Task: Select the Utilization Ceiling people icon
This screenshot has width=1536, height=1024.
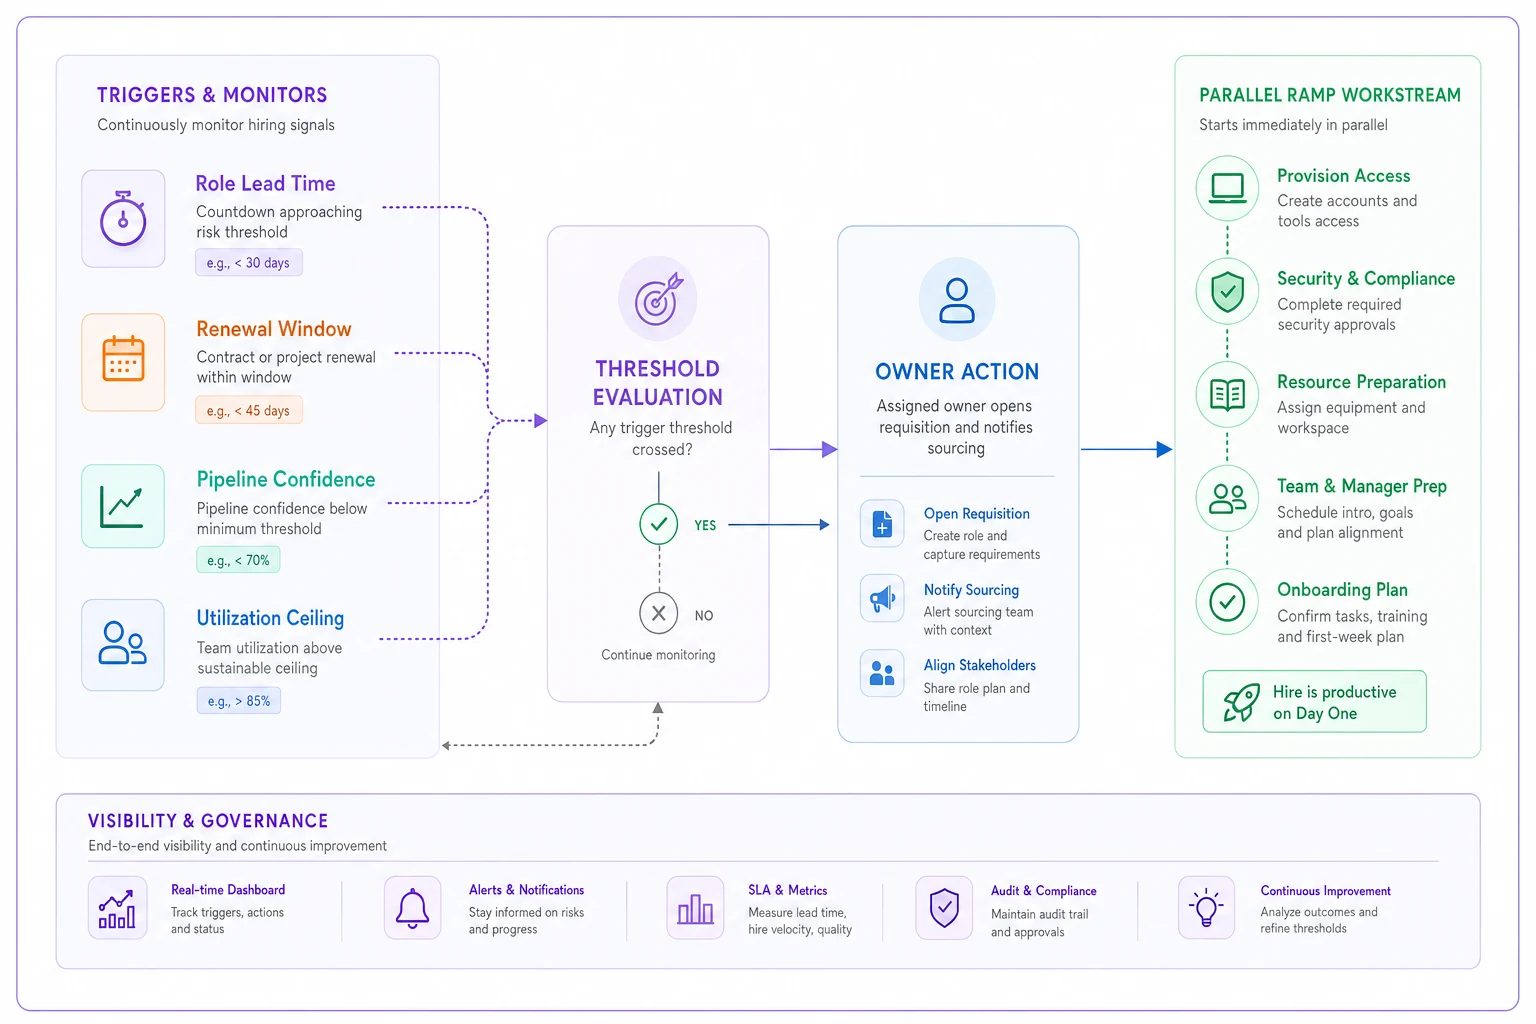Action: tap(123, 644)
